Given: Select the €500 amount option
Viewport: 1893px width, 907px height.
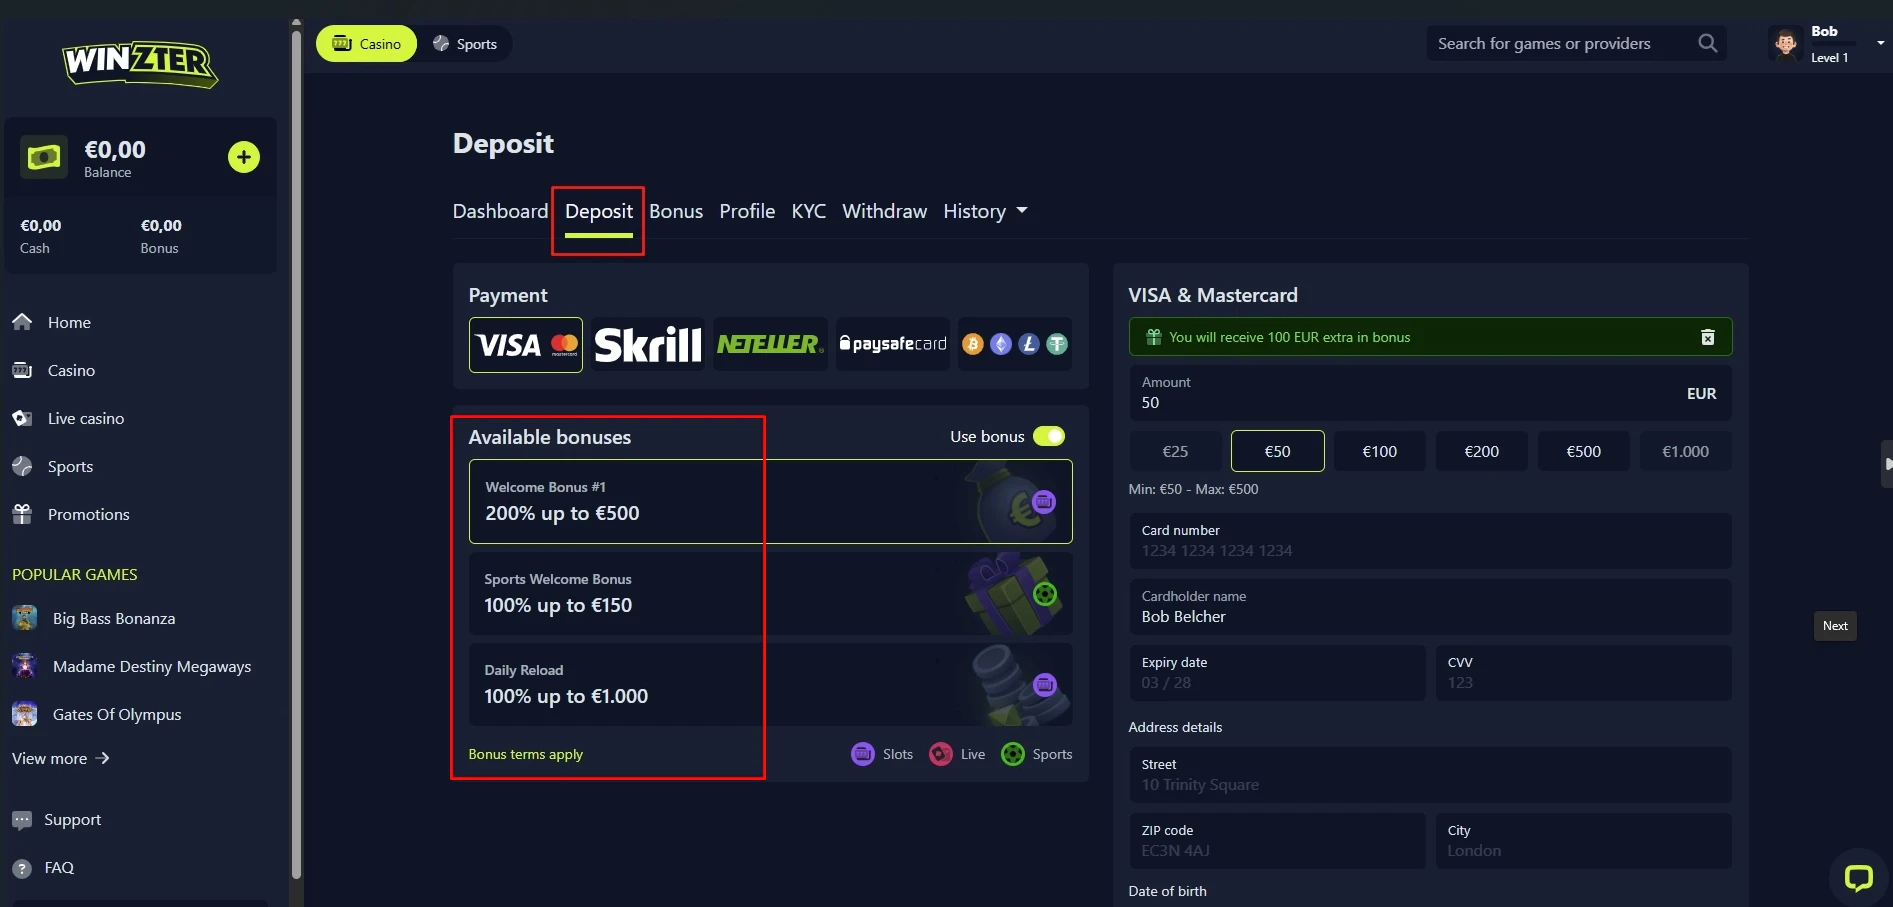Looking at the screenshot, I should click(1584, 451).
